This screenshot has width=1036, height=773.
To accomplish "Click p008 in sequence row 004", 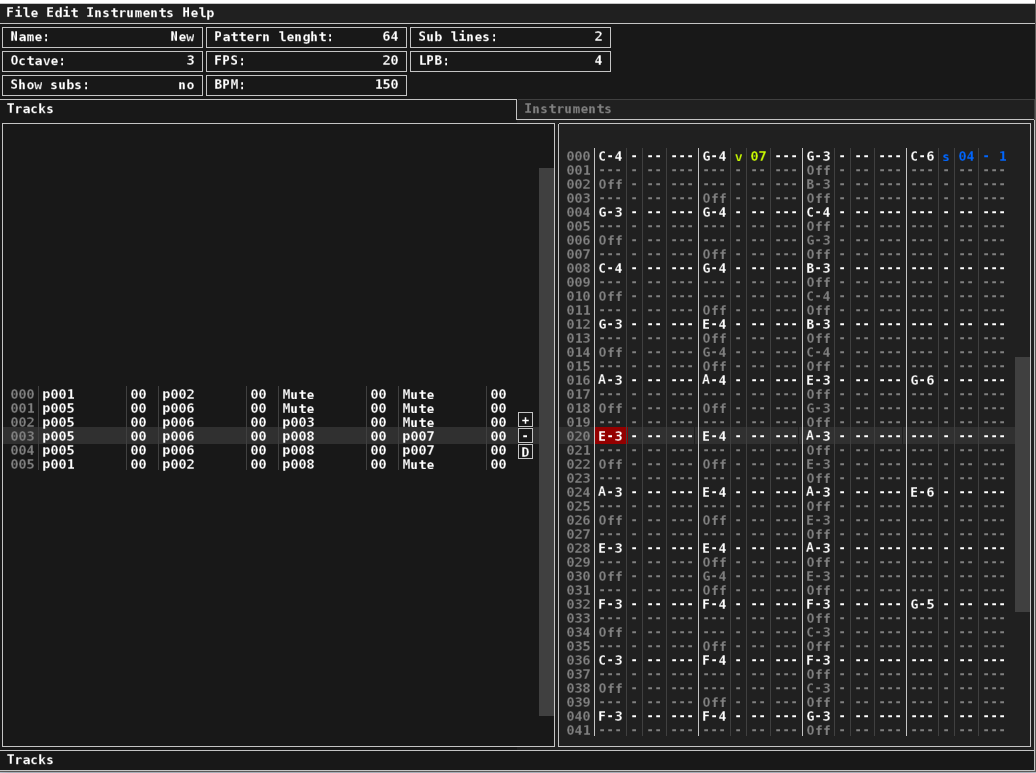I will click(x=298, y=451).
